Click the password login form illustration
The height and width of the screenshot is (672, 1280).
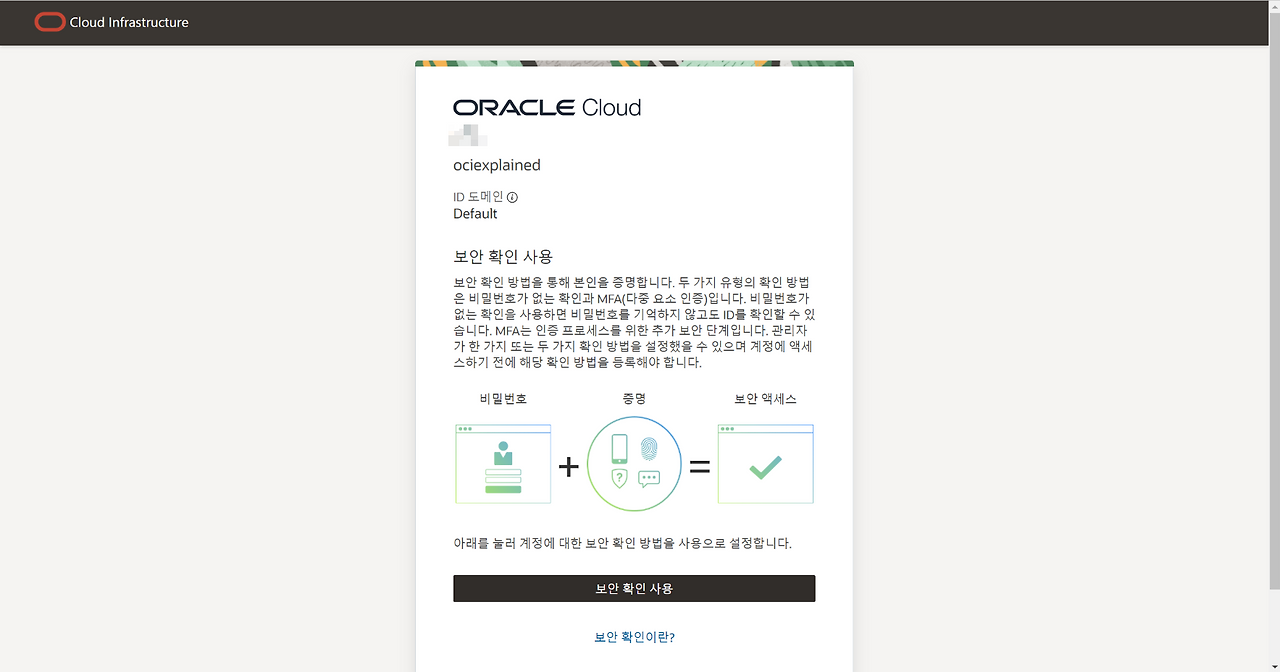503,465
